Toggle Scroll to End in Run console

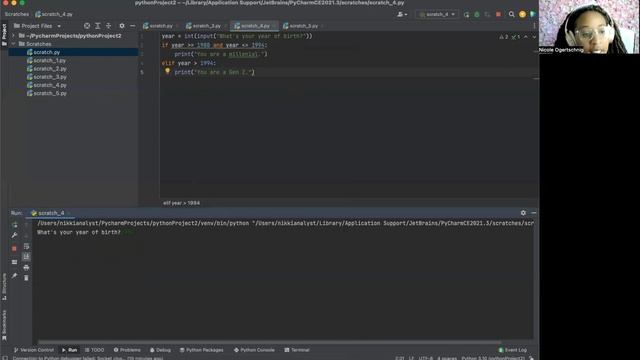click(26, 257)
